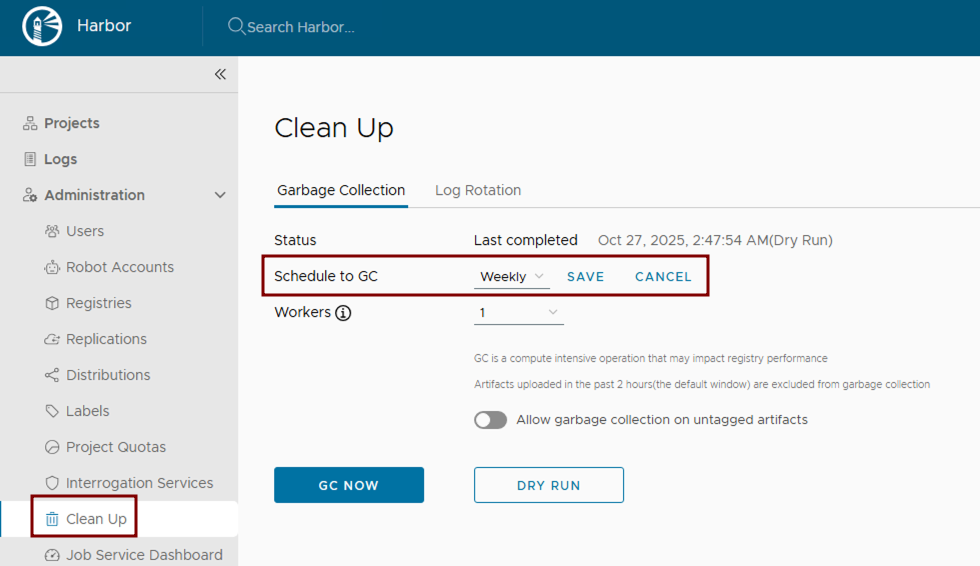Open the Workers count dropdown

point(518,313)
